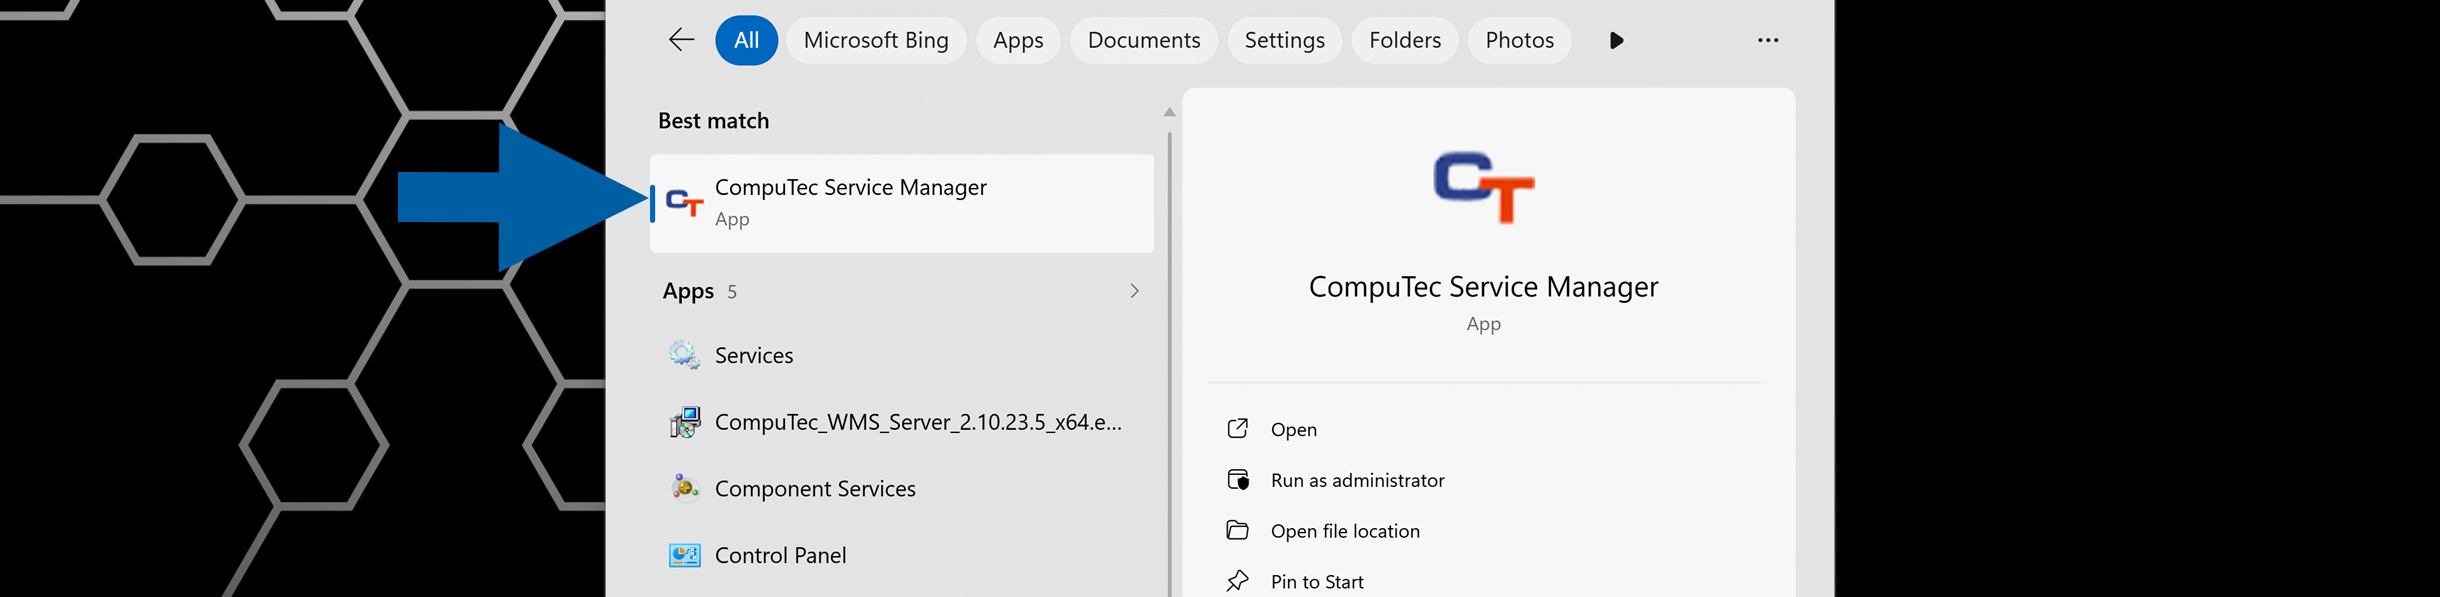
Task: Go back with the left arrow icon
Action: point(681,40)
